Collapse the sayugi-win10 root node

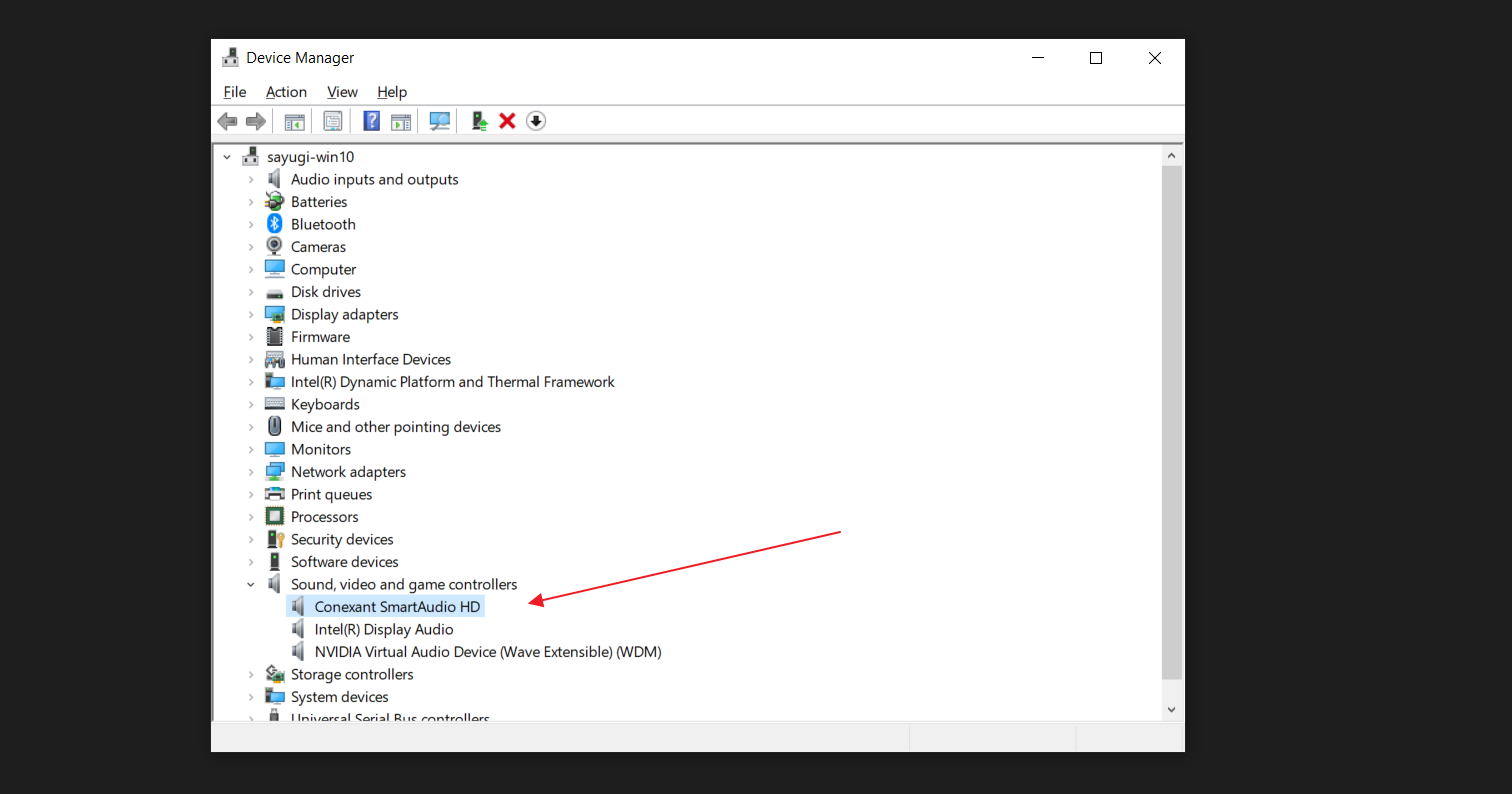(x=228, y=157)
